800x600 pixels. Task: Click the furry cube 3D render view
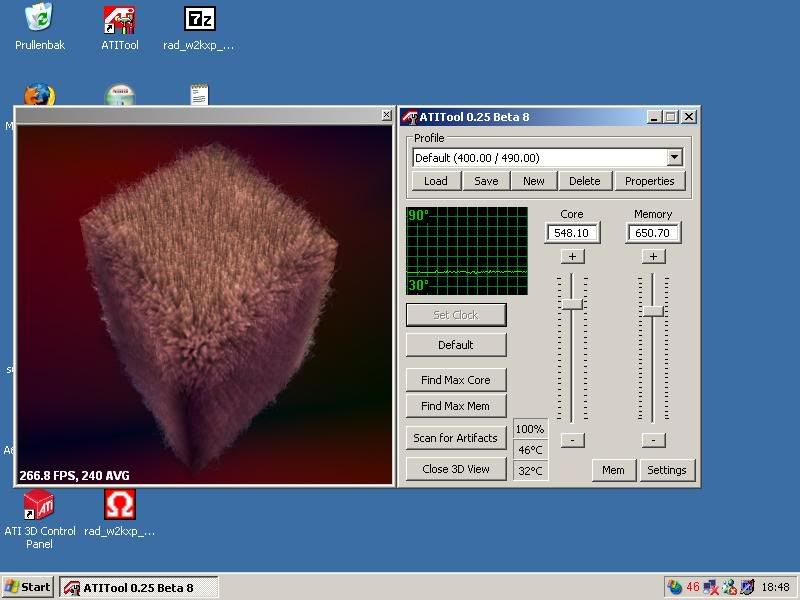pyautogui.click(x=205, y=305)
